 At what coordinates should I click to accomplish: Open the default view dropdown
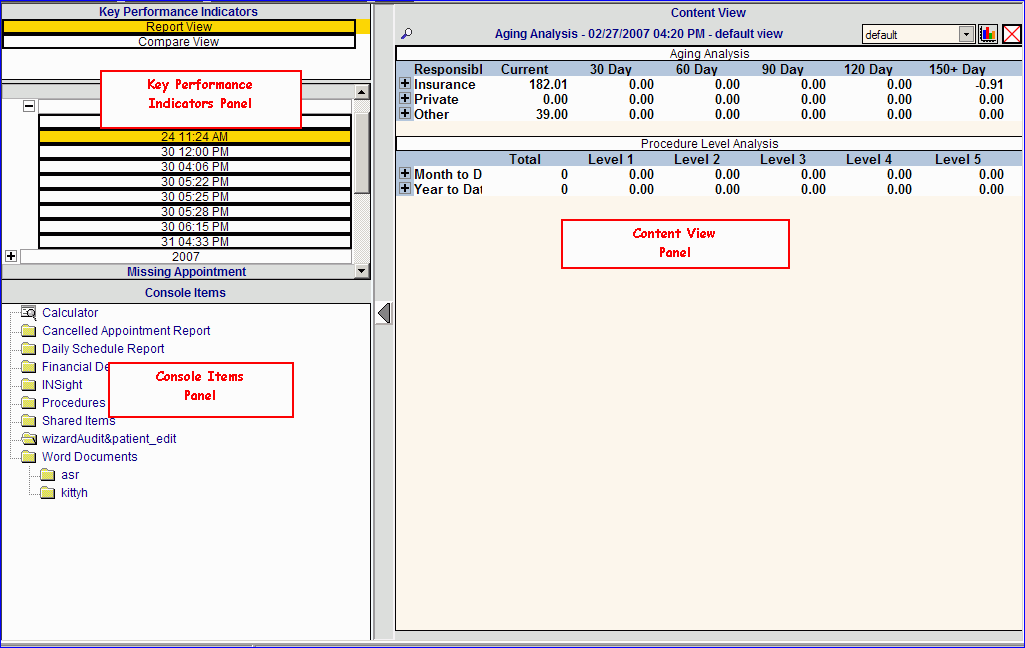point(966,34)
